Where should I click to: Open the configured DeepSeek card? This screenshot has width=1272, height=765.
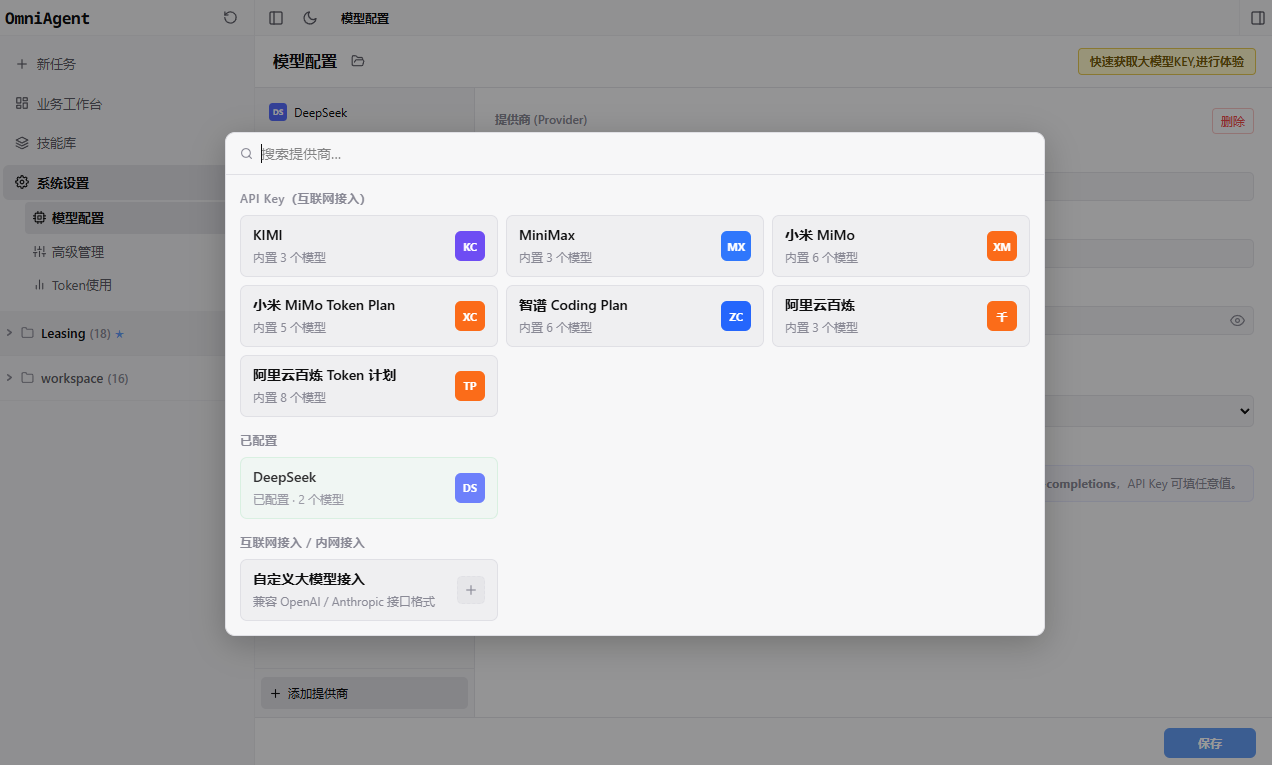tap(369, 488)
